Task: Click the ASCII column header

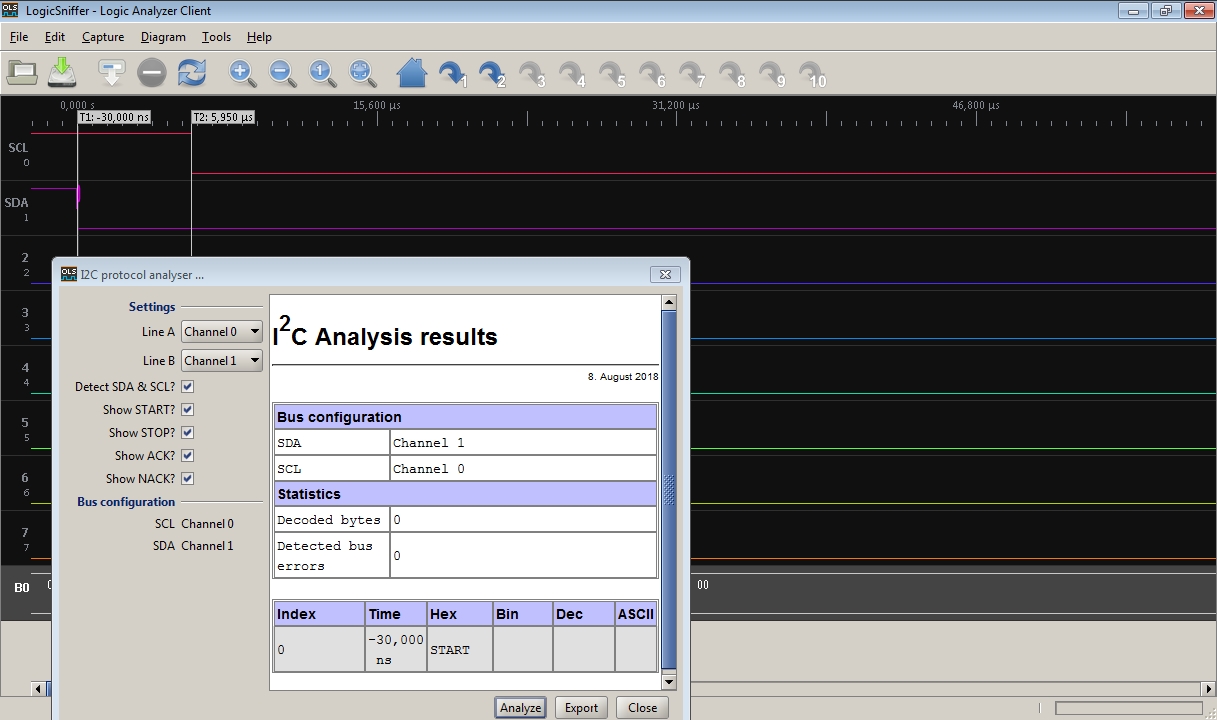Action: coord(636,614)
